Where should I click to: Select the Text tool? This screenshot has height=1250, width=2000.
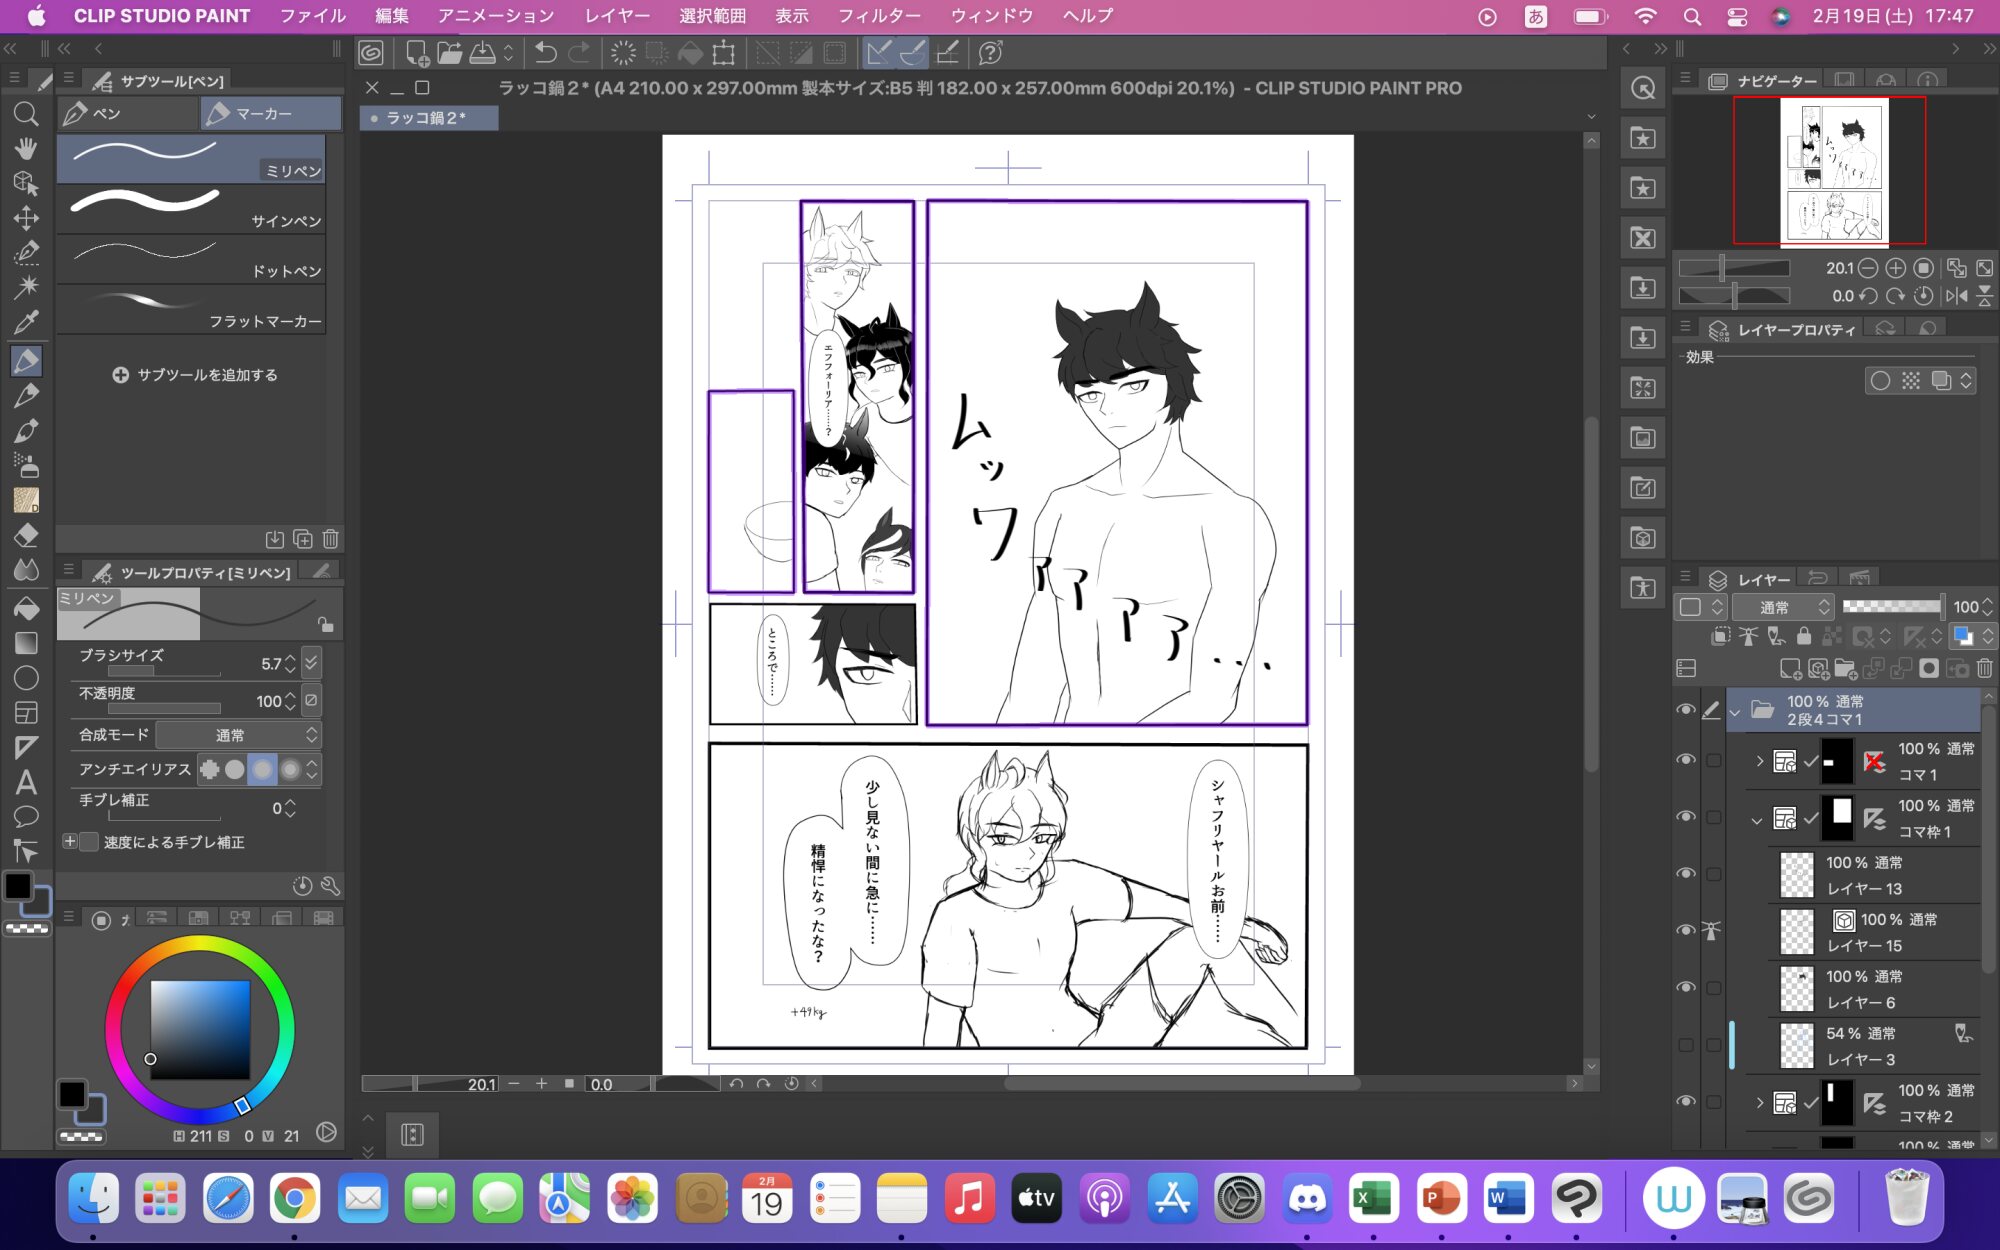point(26,782)
